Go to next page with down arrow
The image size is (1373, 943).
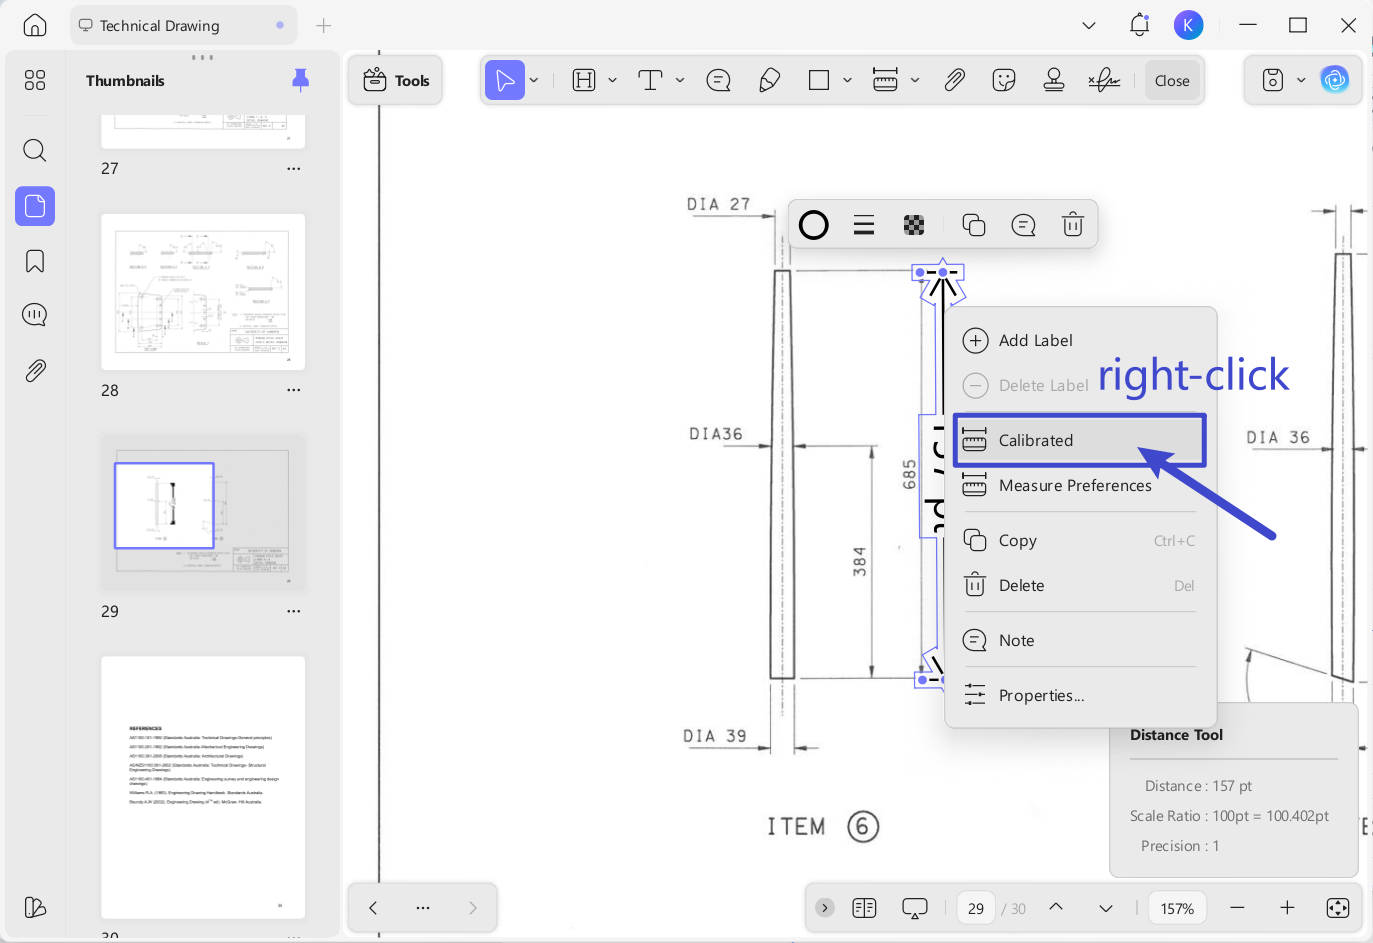coord(1106,908)
